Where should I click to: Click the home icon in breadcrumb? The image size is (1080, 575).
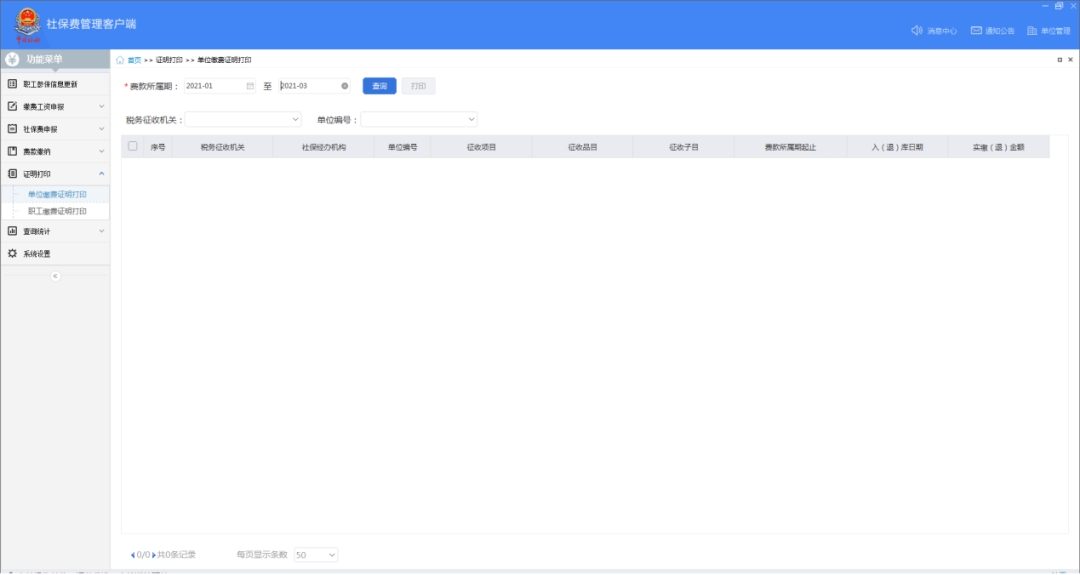click(121, 60)
